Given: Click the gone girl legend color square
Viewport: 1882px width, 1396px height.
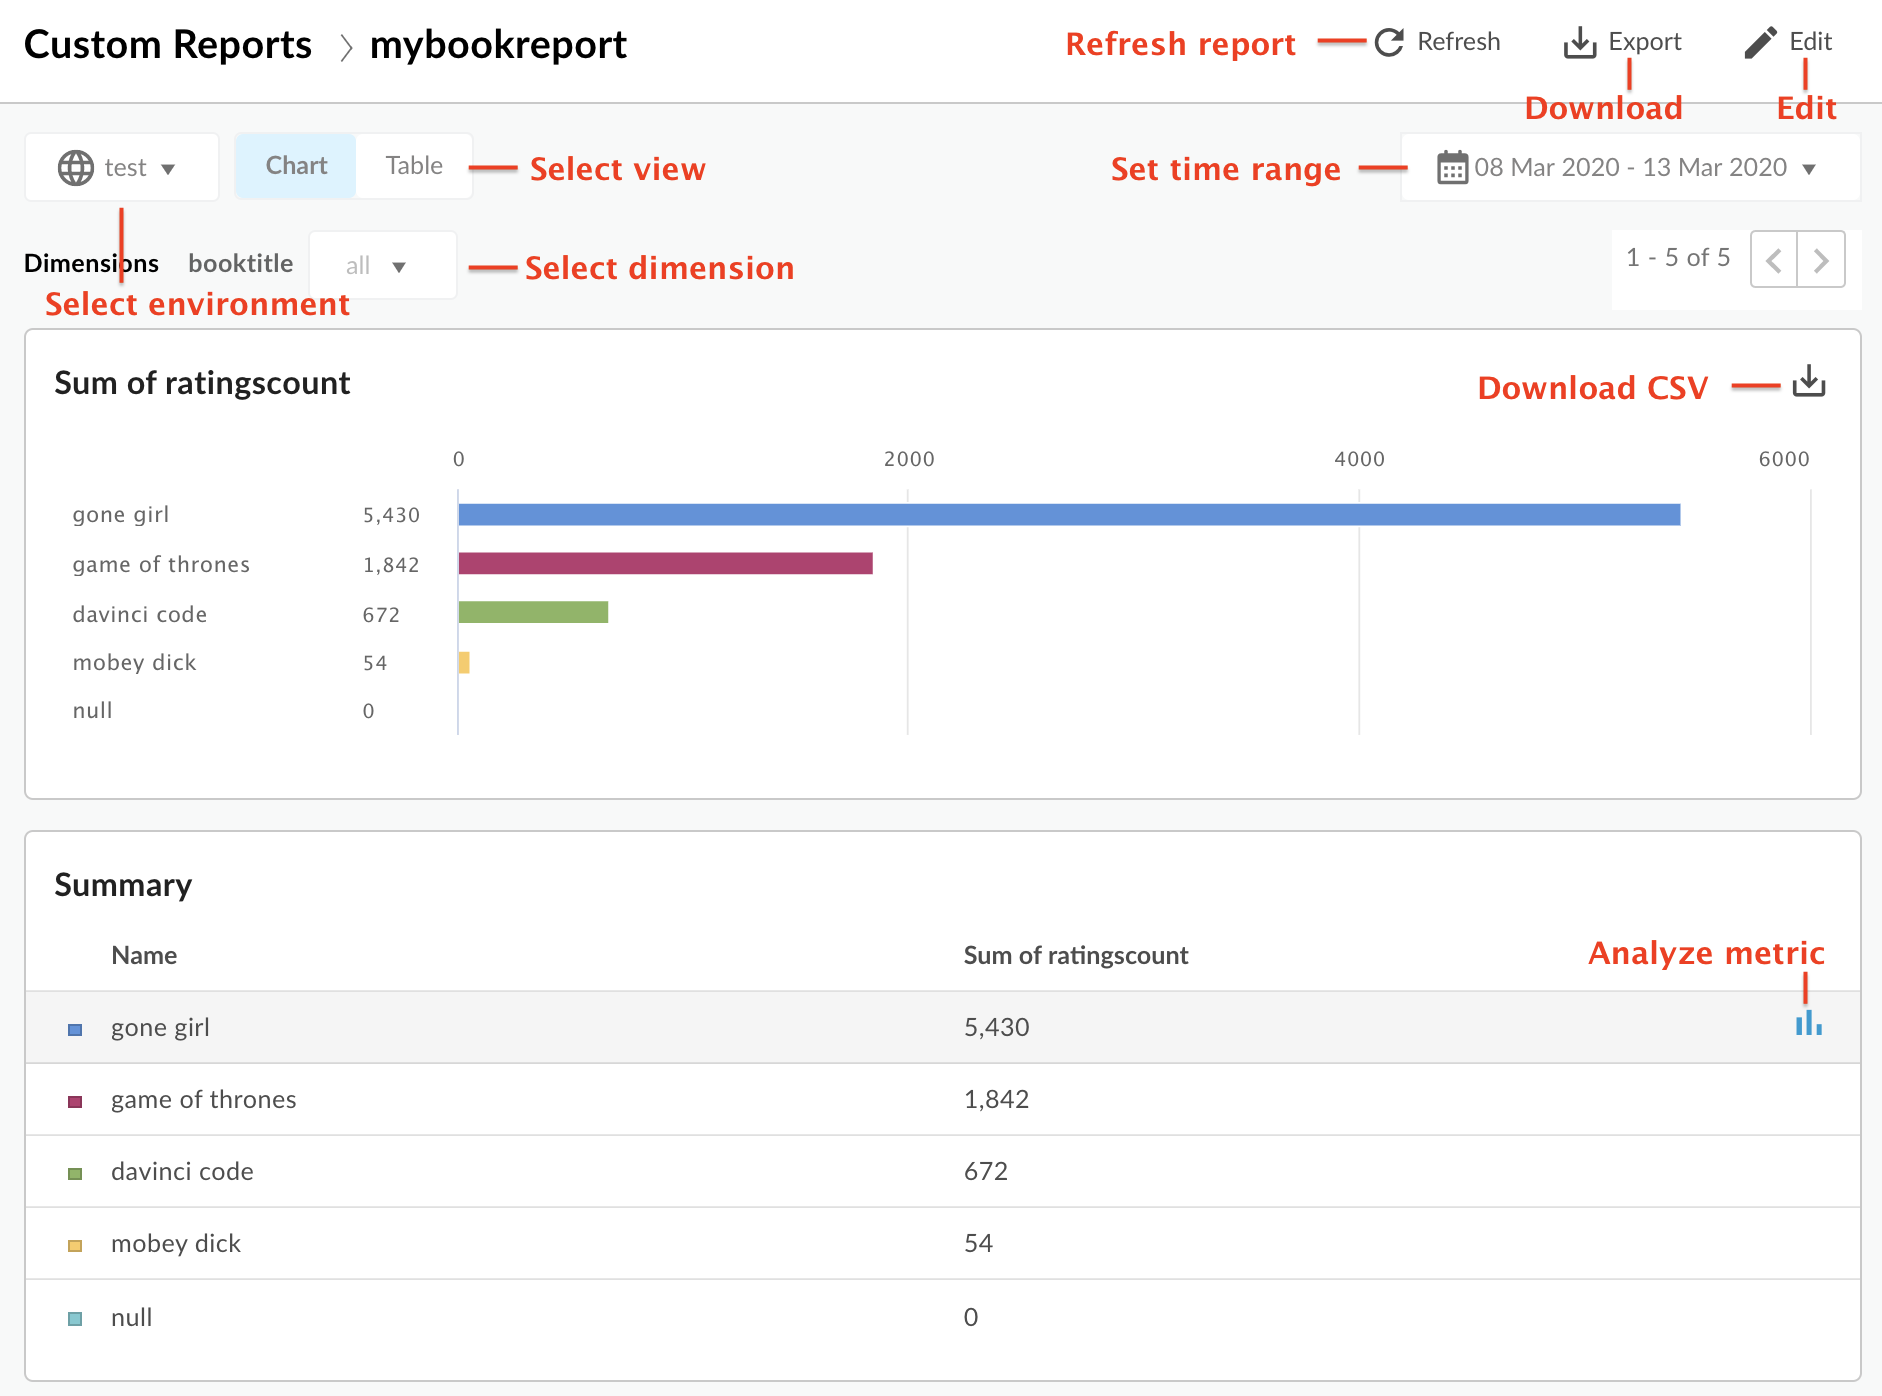Looking at the screenshot, I should click(74, 1027).
